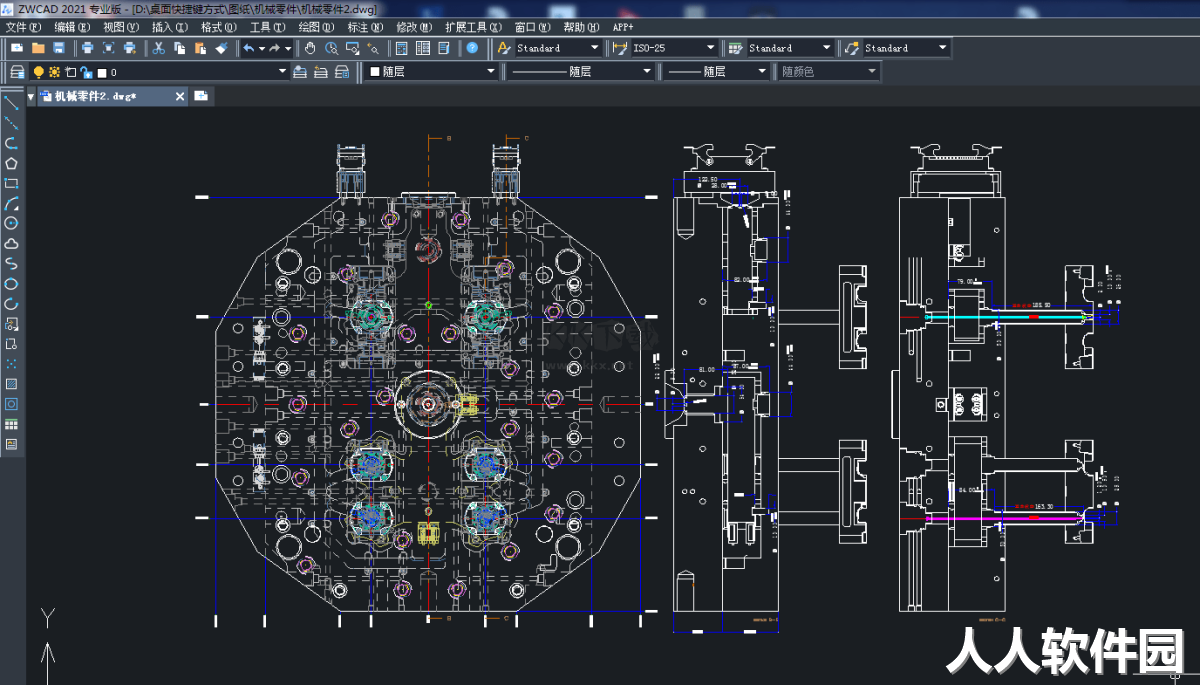Open the 文件 menu

[22, 27]
